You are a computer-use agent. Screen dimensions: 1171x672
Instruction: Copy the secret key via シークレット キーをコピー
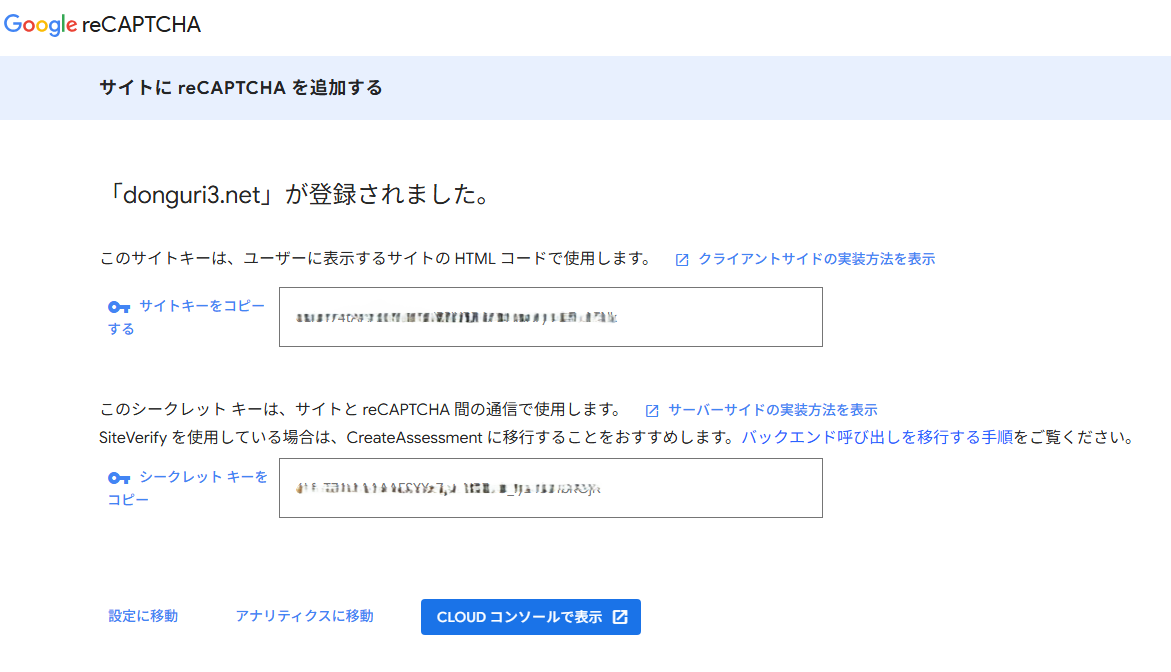187,488
